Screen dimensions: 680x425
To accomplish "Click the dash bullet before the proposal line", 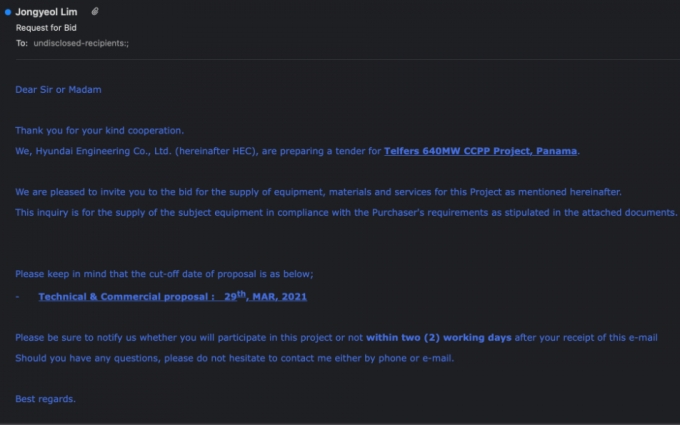I will point(17,297).
